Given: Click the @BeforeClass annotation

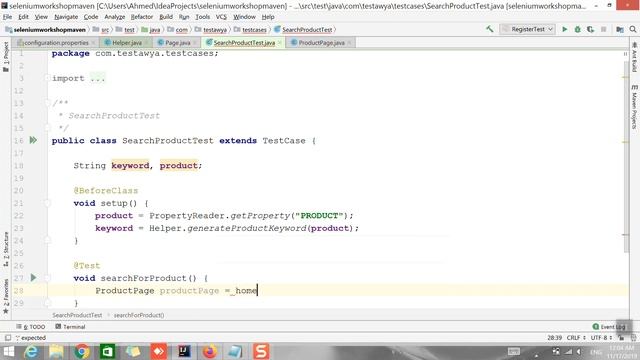Looking at the screenshot, I should (x=106, y=191).
